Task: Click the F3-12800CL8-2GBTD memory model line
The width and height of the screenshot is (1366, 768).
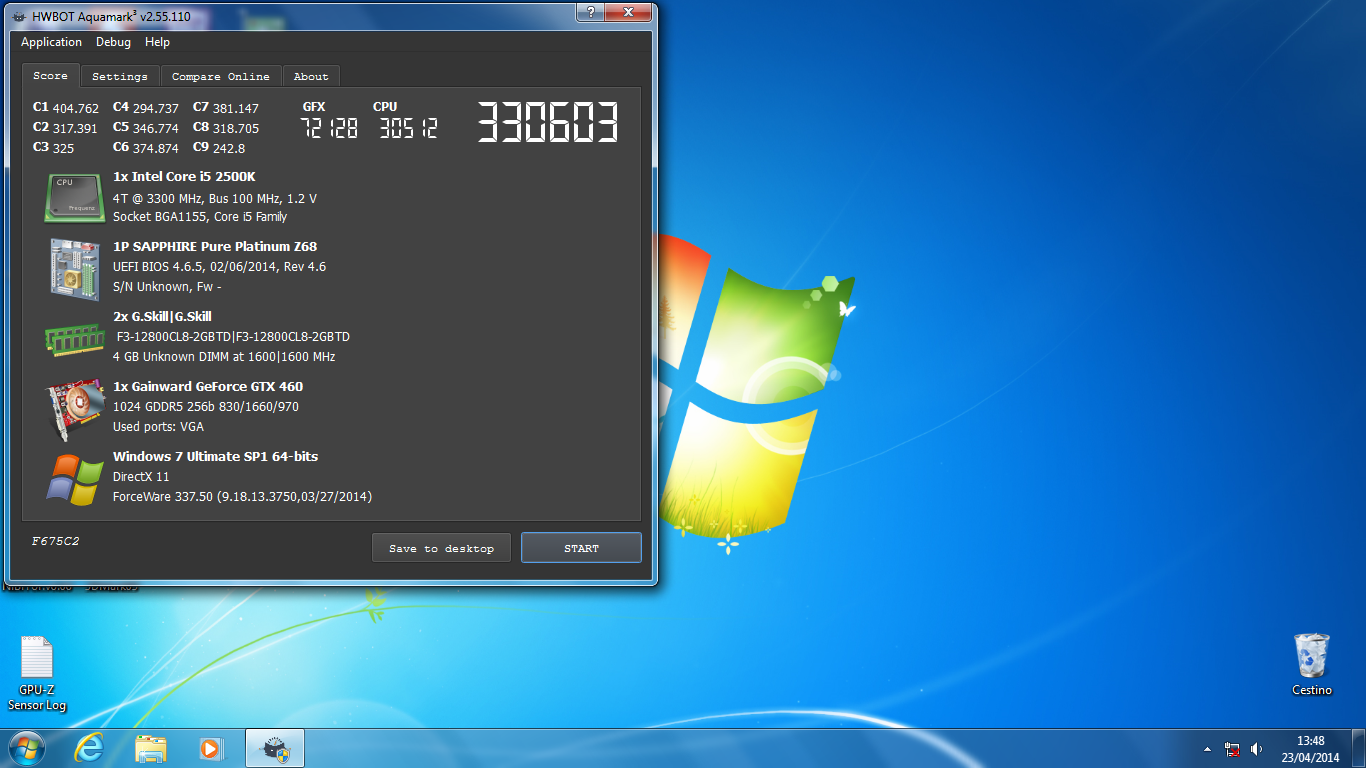Action: (233, 337)
